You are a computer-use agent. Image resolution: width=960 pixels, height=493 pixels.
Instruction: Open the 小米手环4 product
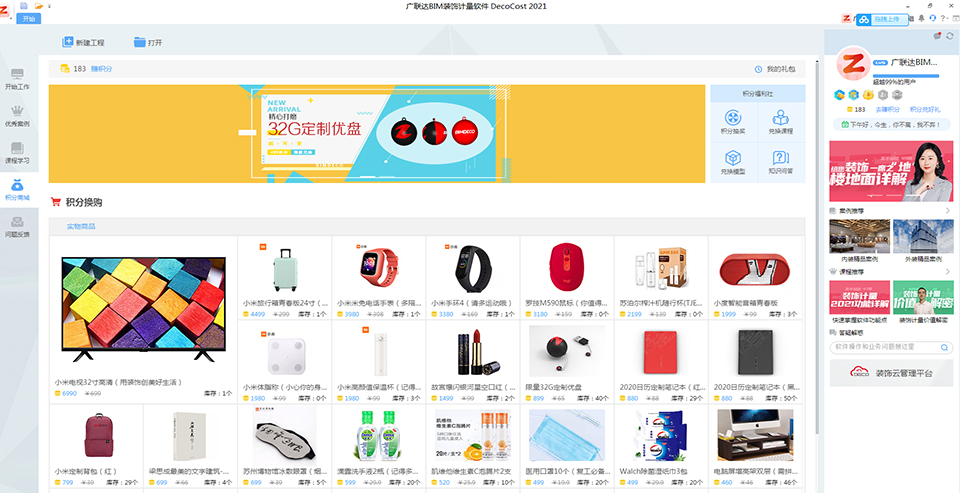(x=473, y=277)
